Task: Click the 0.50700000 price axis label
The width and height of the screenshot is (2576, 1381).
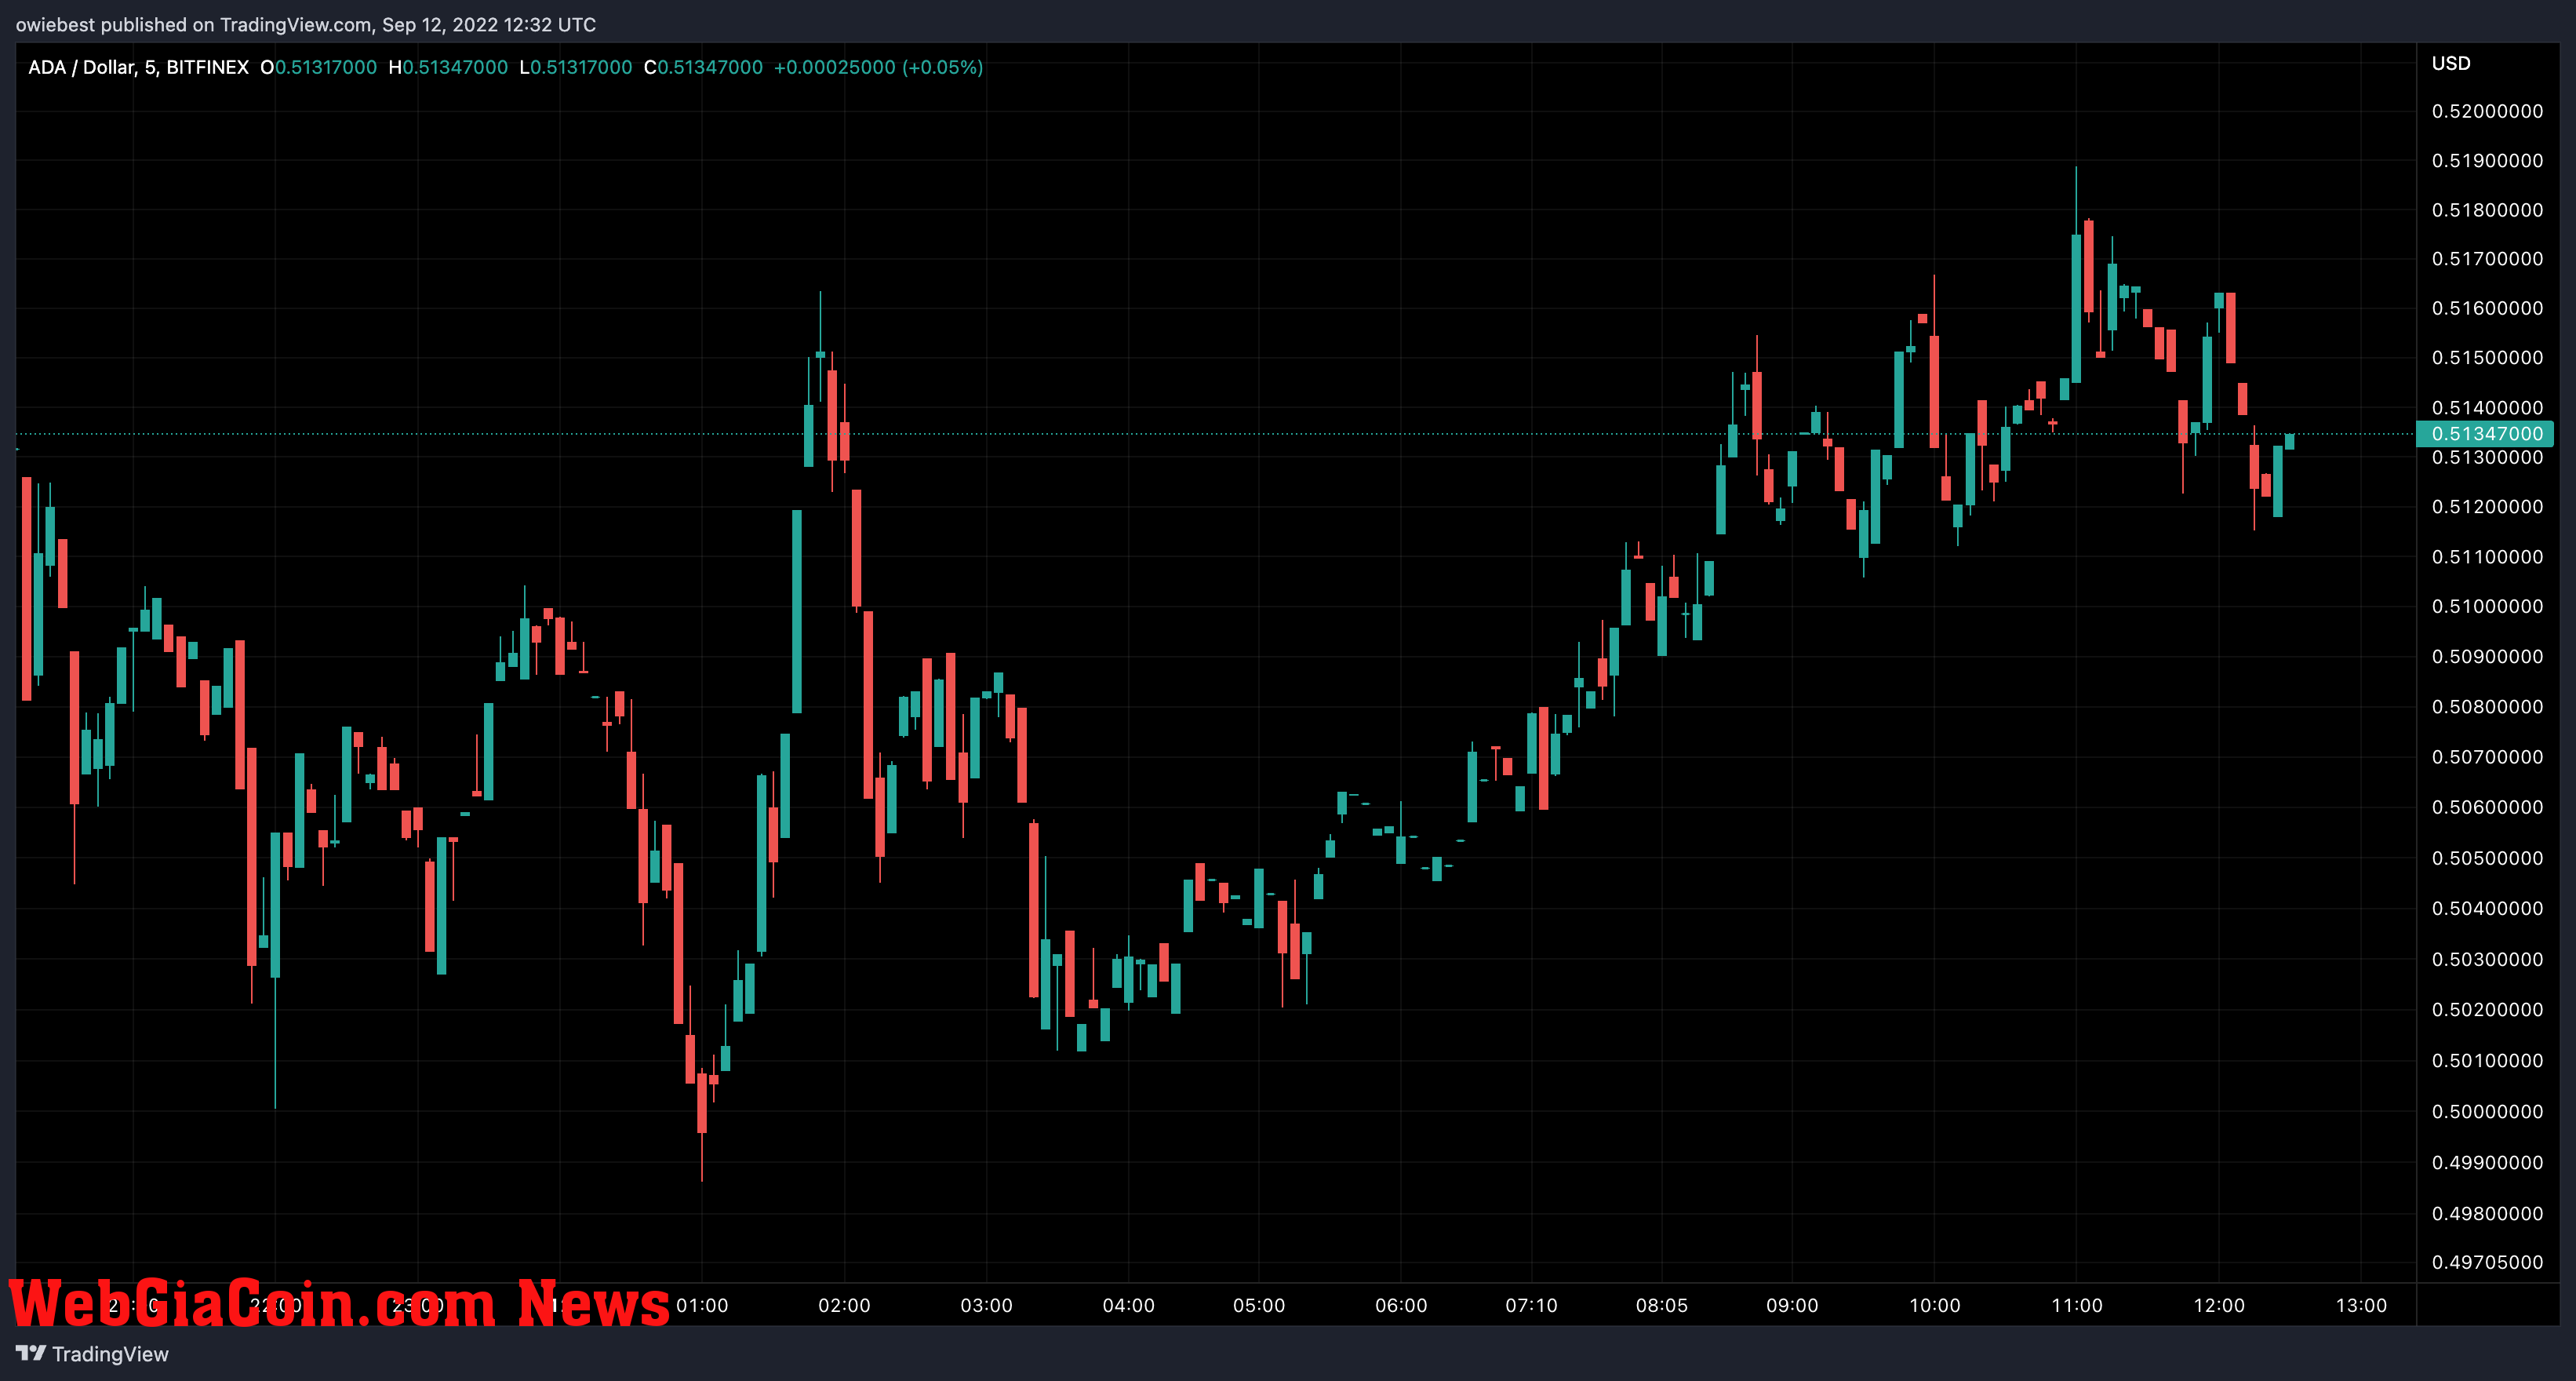Action: tap(2487, 757)
